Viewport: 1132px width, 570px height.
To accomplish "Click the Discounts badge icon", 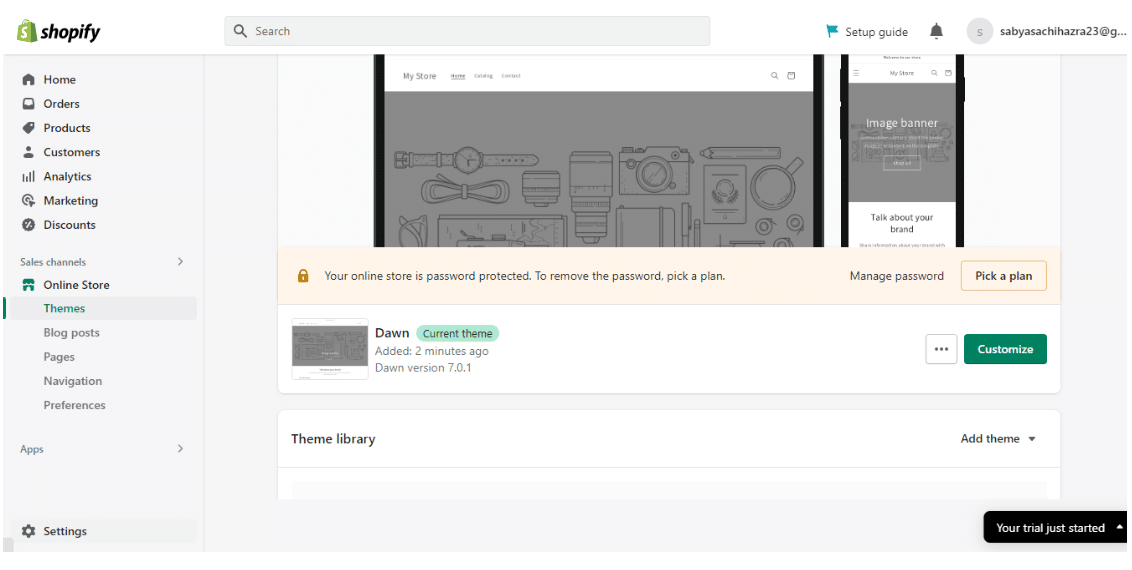I will pyautogui.click(x=29, y=225).
